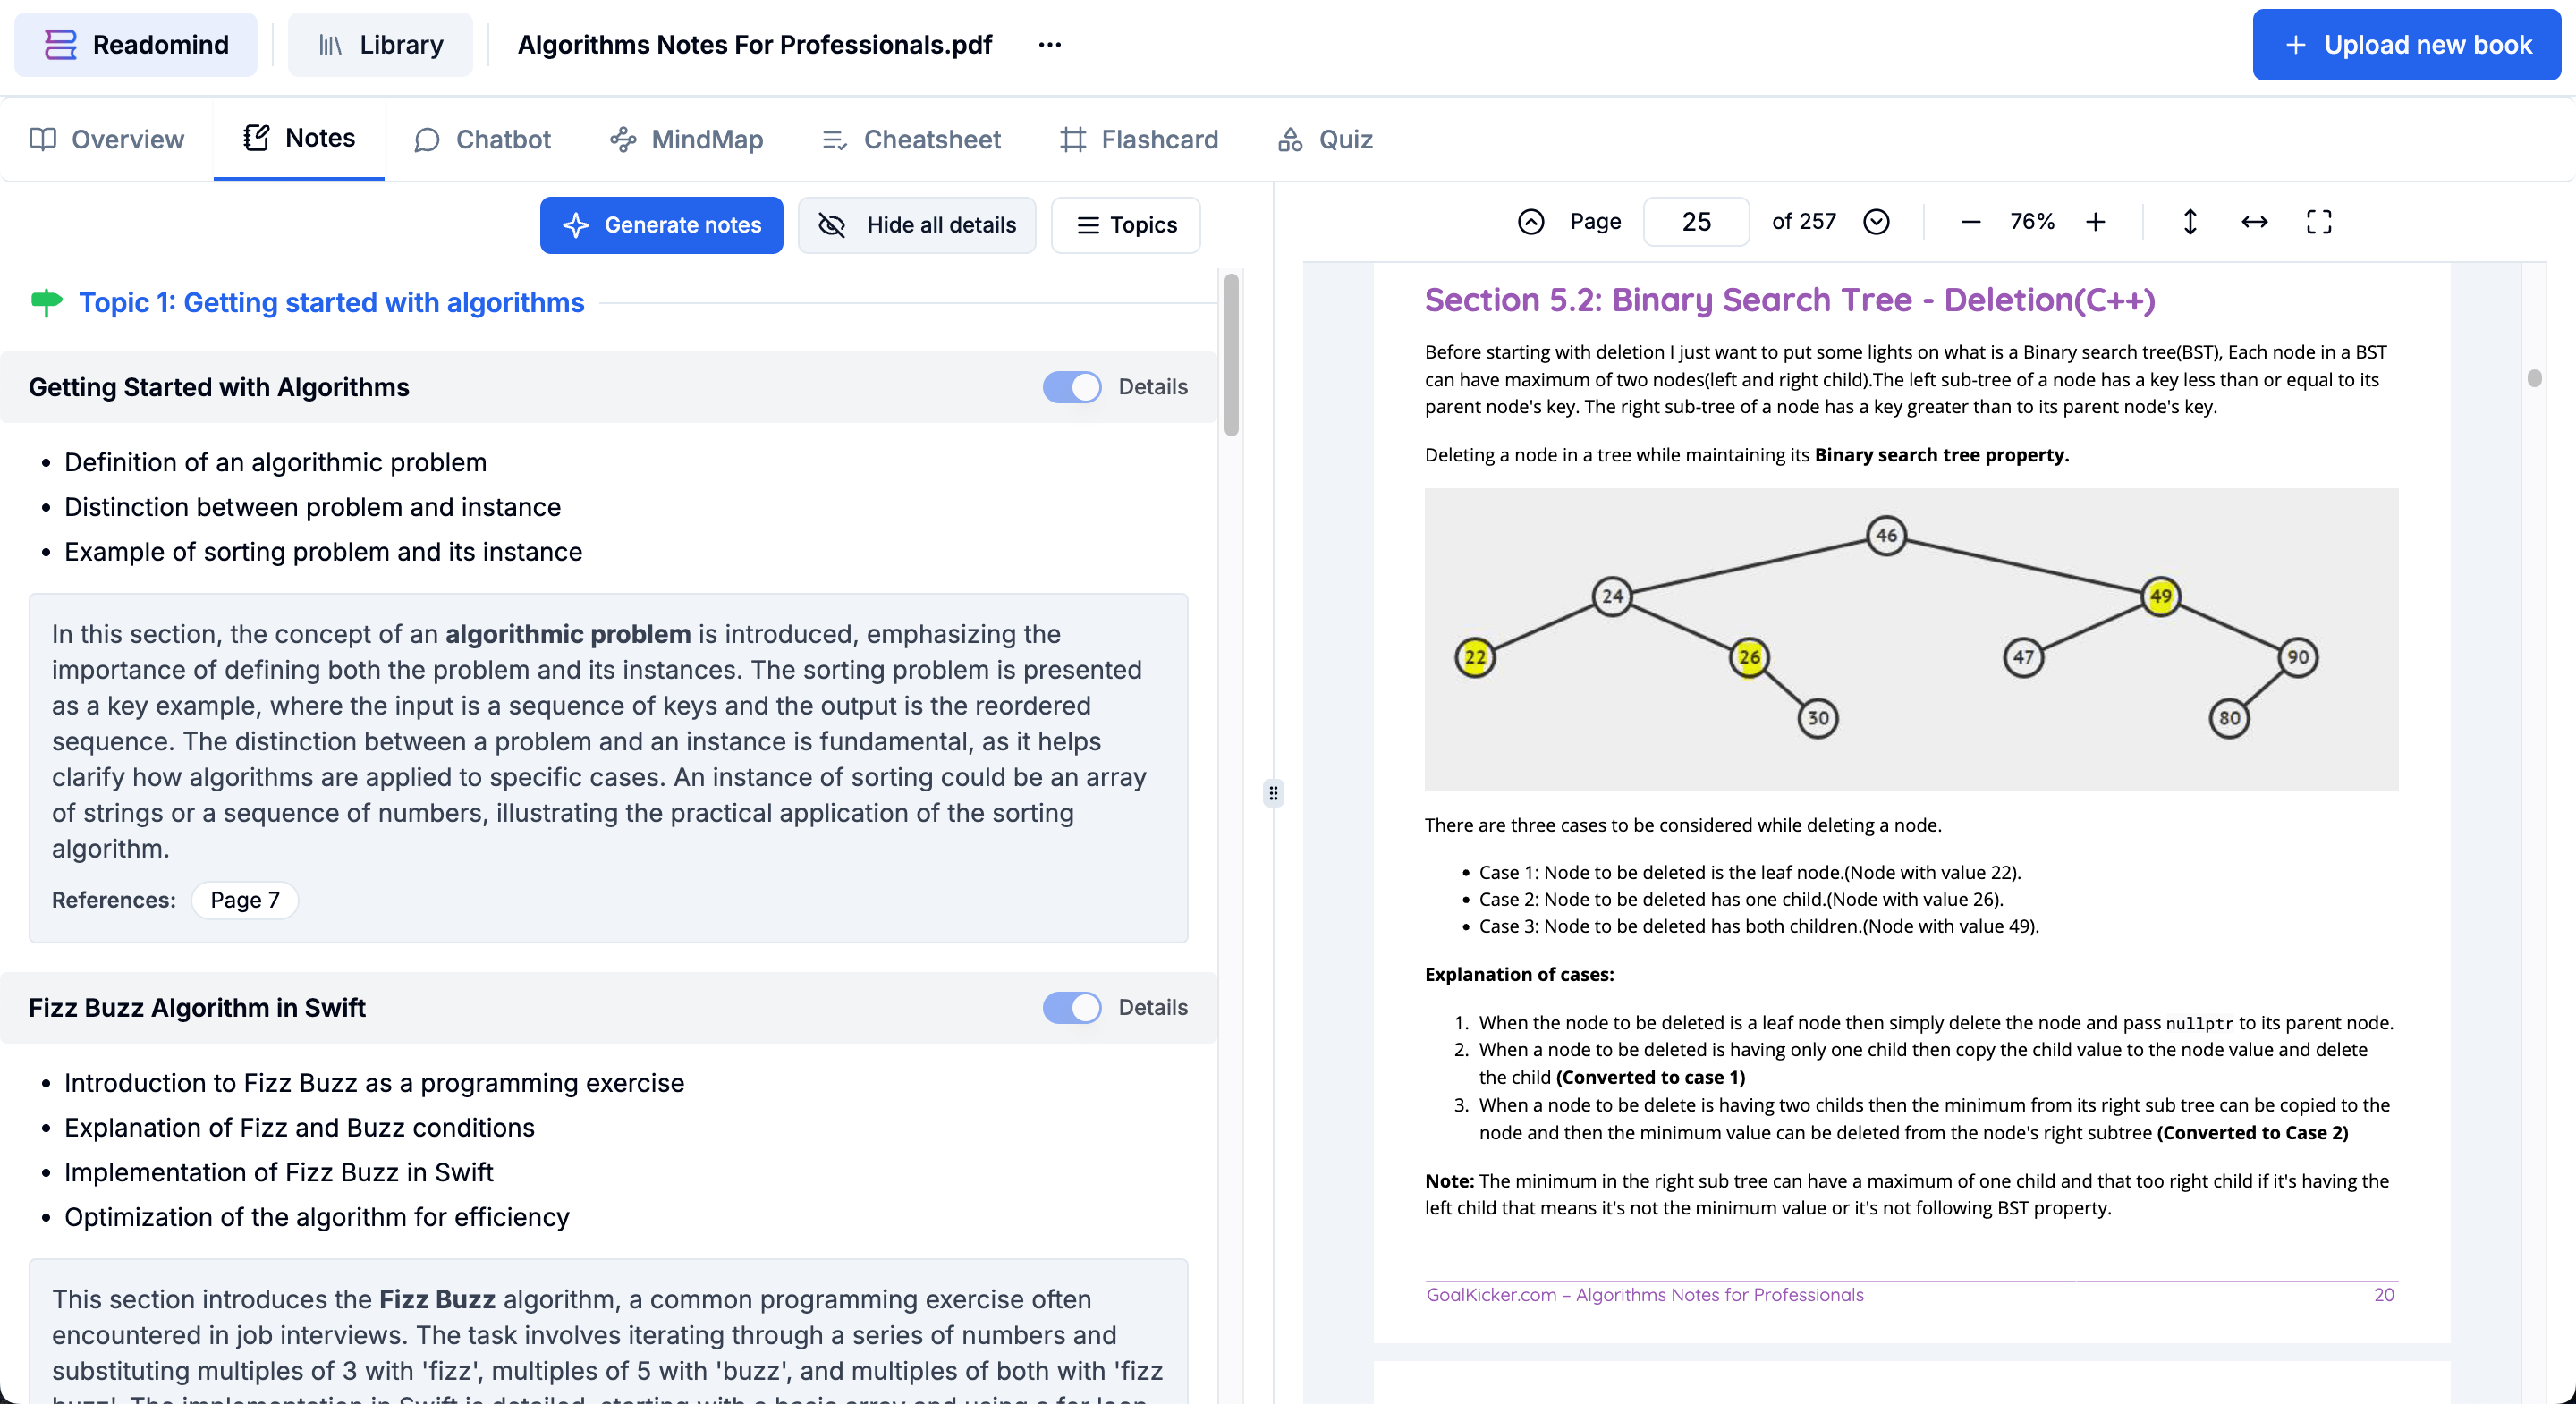The image size is (2576, 1404).
Task: Go to next page with down chevron
Action: coord(1876,222)
